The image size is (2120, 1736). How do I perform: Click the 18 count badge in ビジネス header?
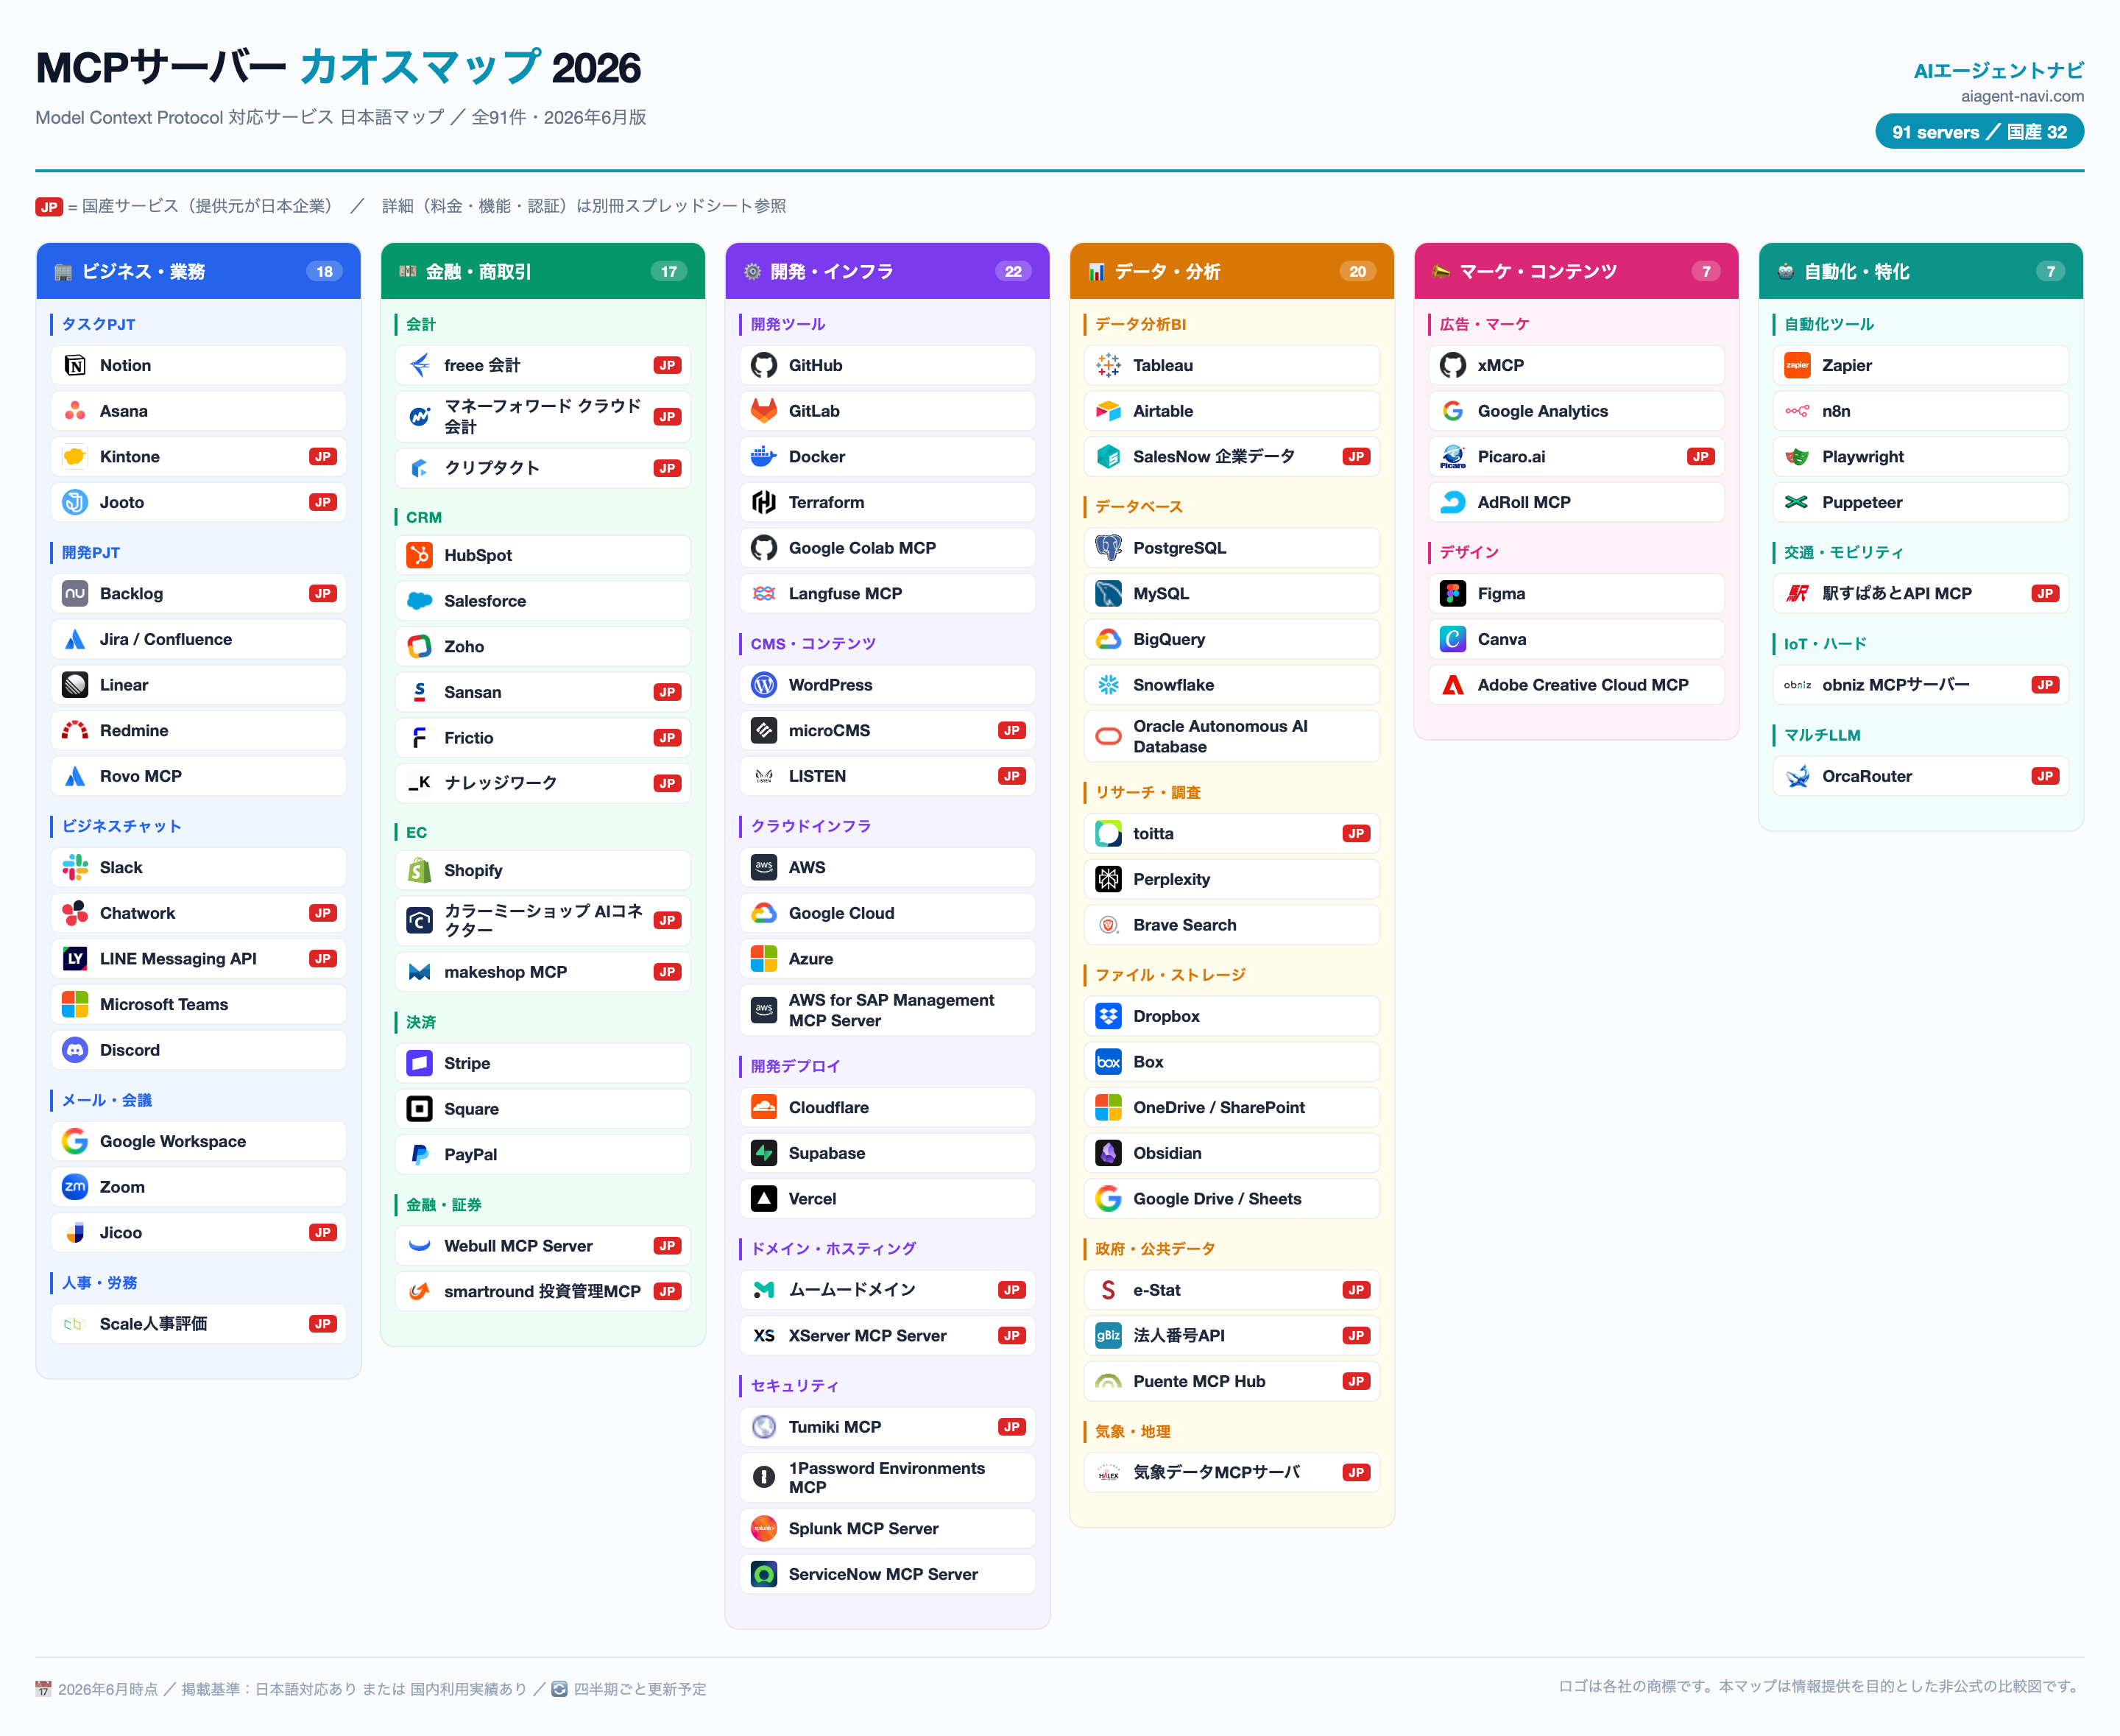point(325,272)
